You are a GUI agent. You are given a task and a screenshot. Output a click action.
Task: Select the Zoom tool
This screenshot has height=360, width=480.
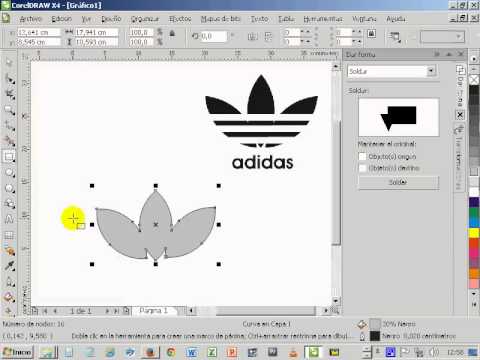tap(9, 110)
